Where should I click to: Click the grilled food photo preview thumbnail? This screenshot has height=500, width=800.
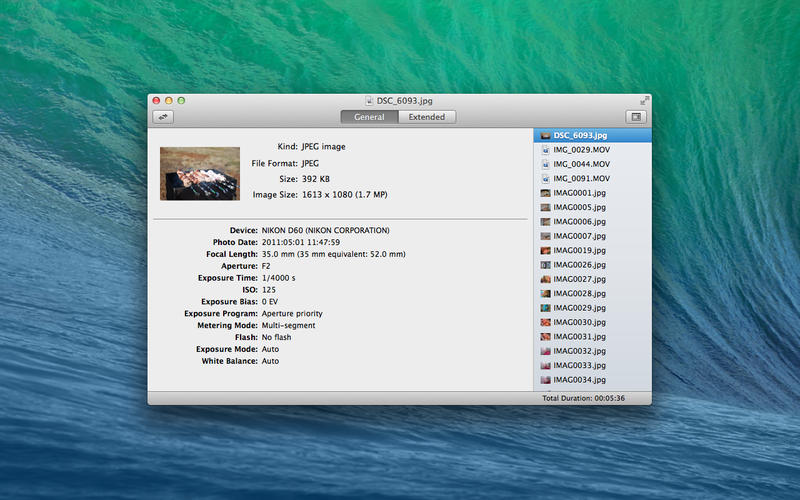(199, 173)
